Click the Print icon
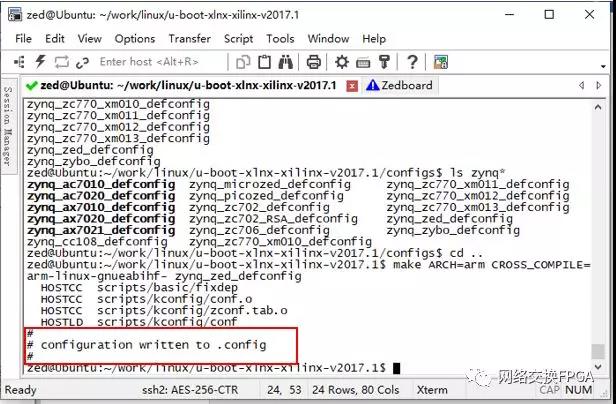This screenshot has height=404, width=616. 314,62
